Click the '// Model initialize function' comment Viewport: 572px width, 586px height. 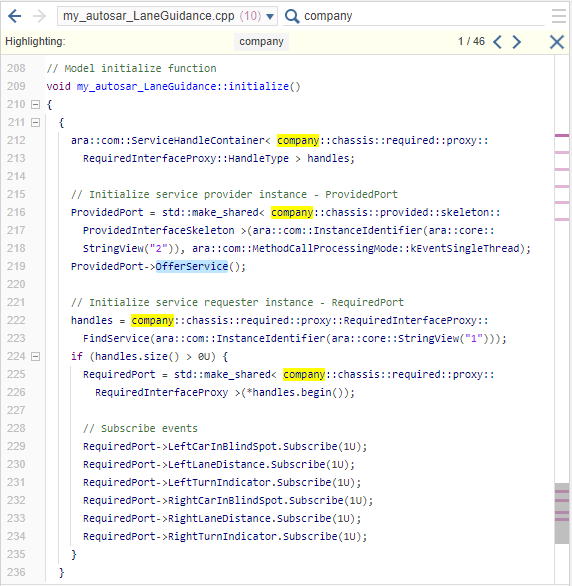[x=131, y=68]
